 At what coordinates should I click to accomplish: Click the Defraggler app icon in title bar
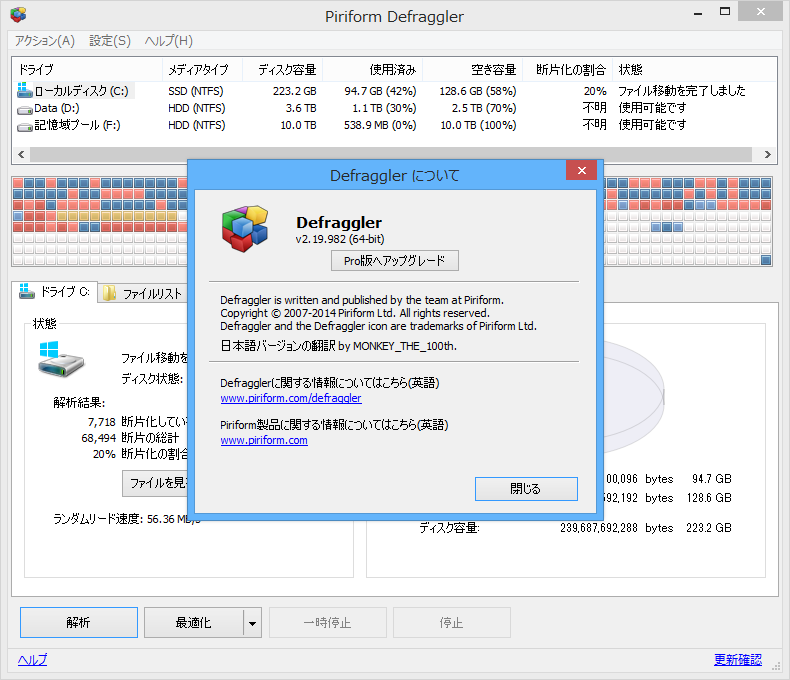pos(18,15)
